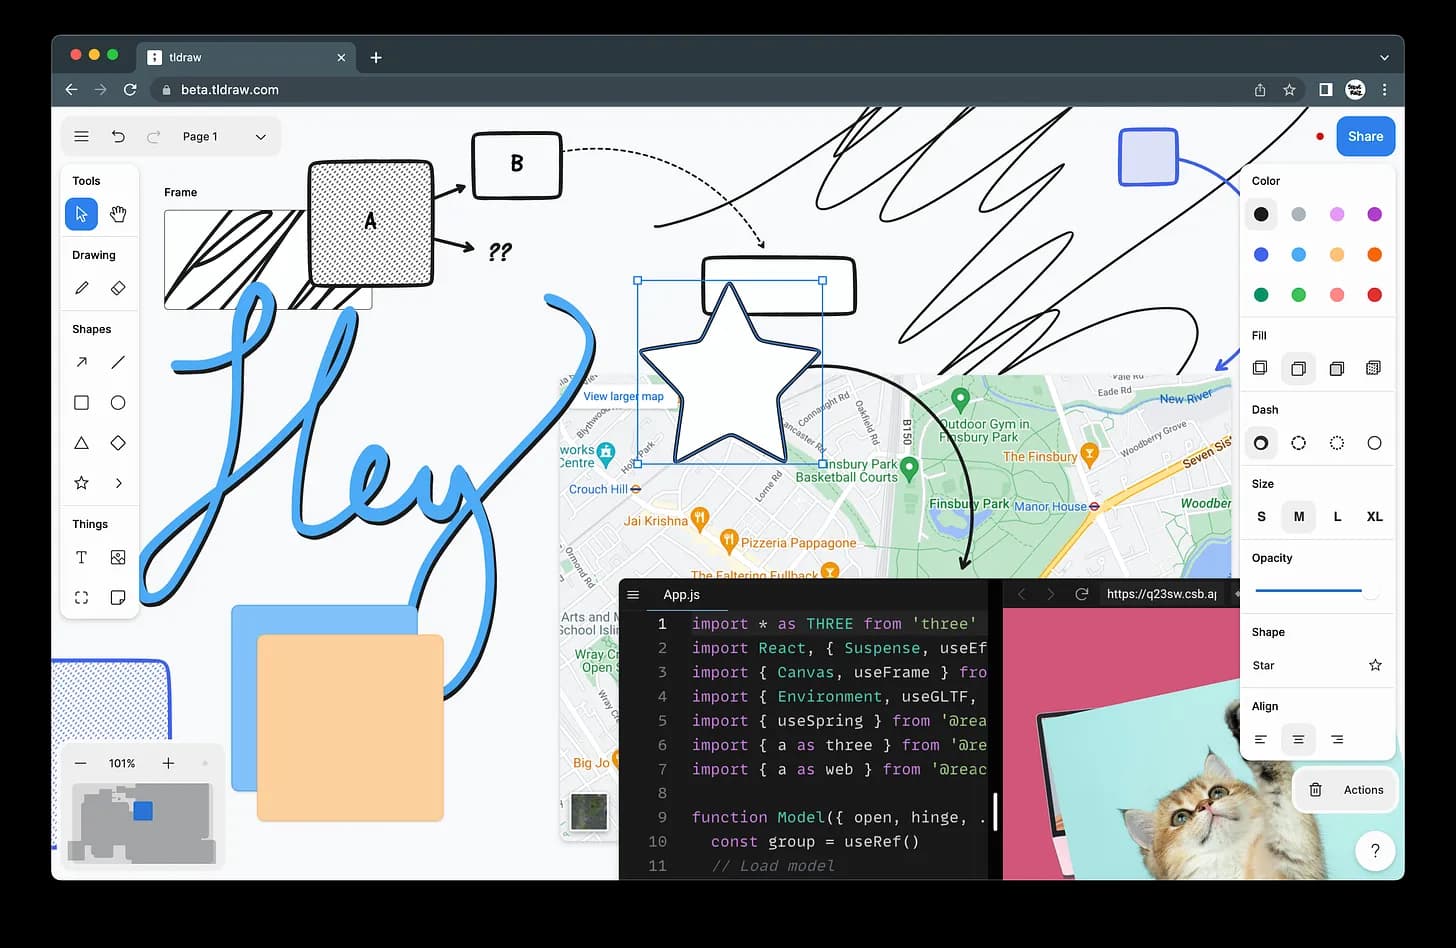Set dash style to dashed
The image size is (1456, 948).
(1298, 443)
